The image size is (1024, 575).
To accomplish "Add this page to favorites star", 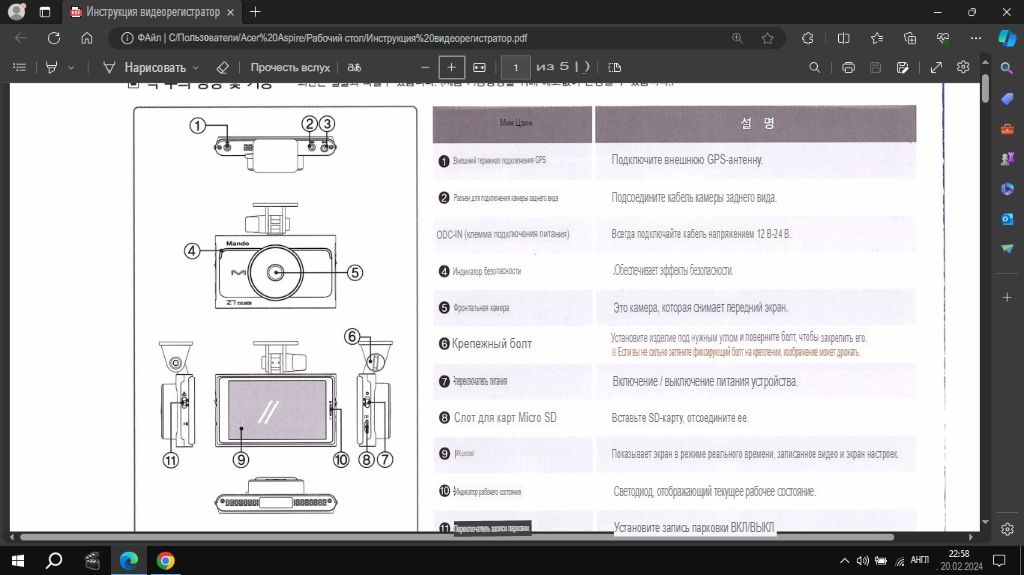I will coord(767,38).
